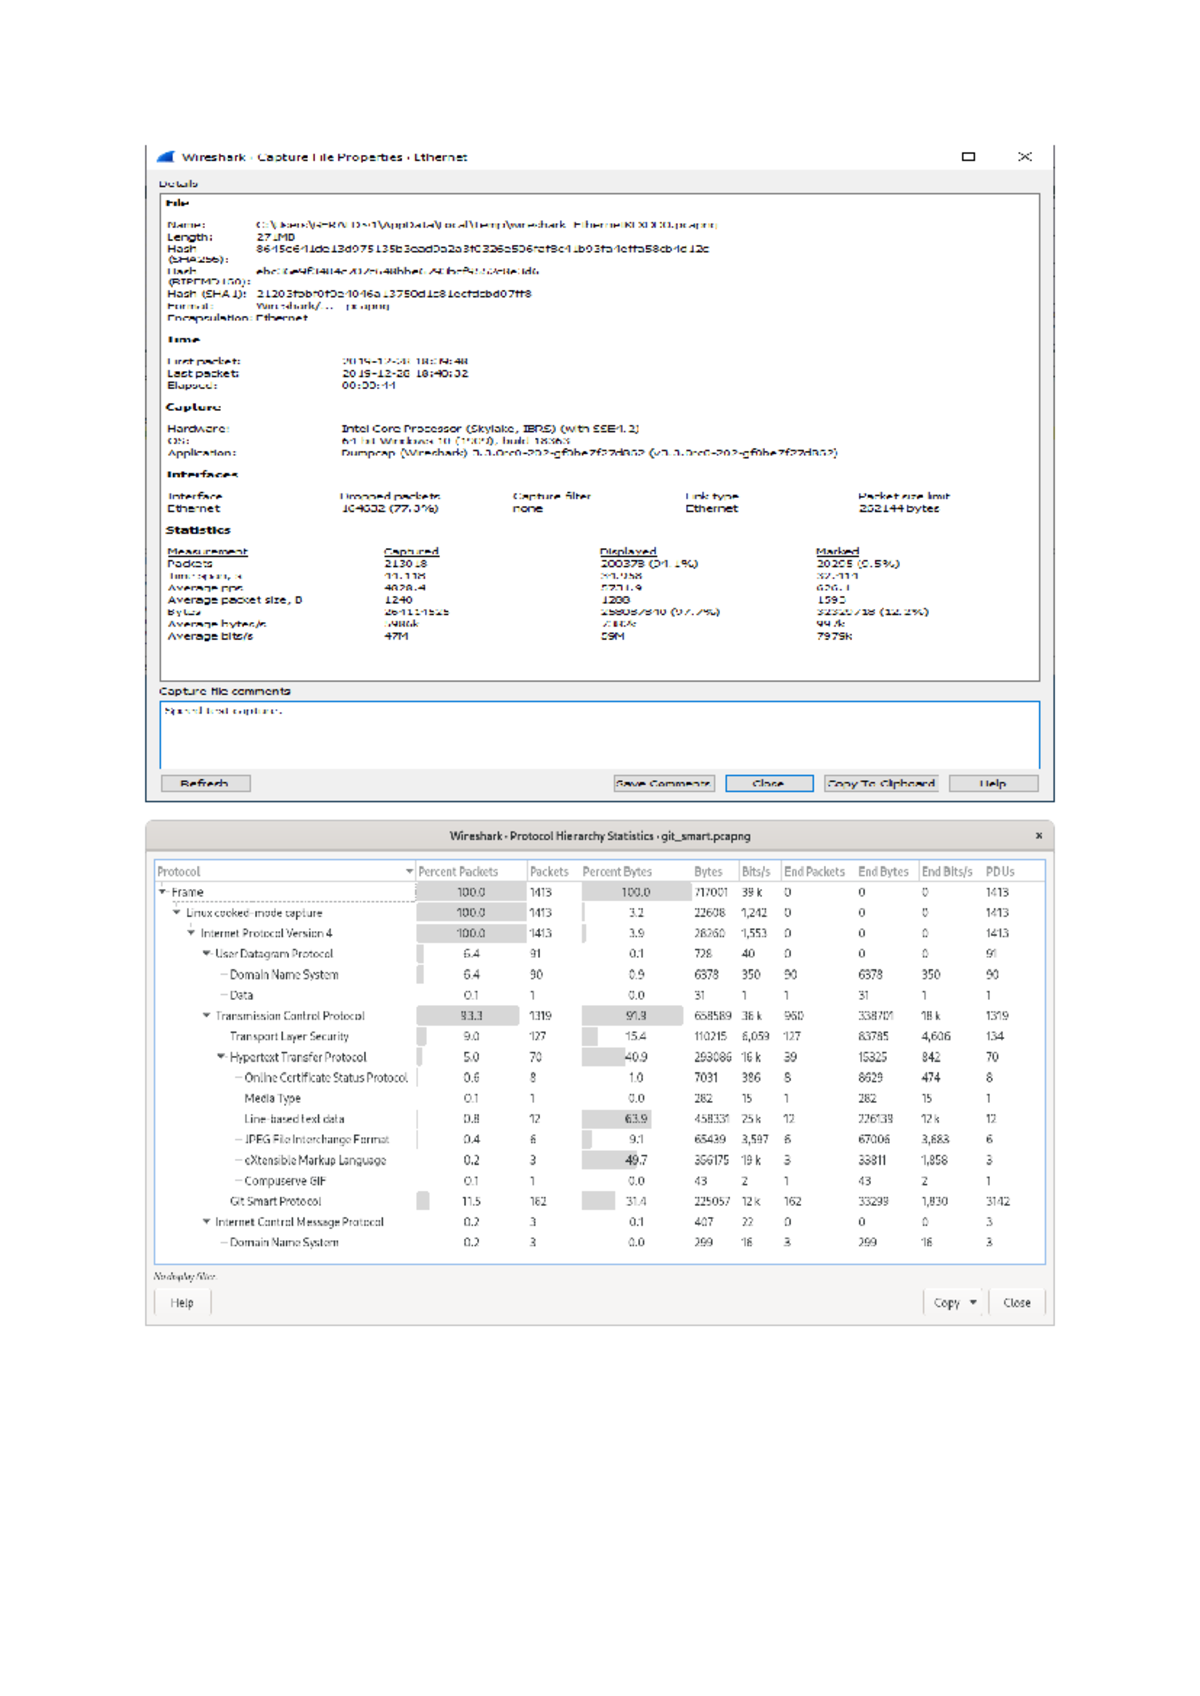Click the Wireshark fin icon in Capture File Properties title
1200x1696 pixels.
coord(166,157)
